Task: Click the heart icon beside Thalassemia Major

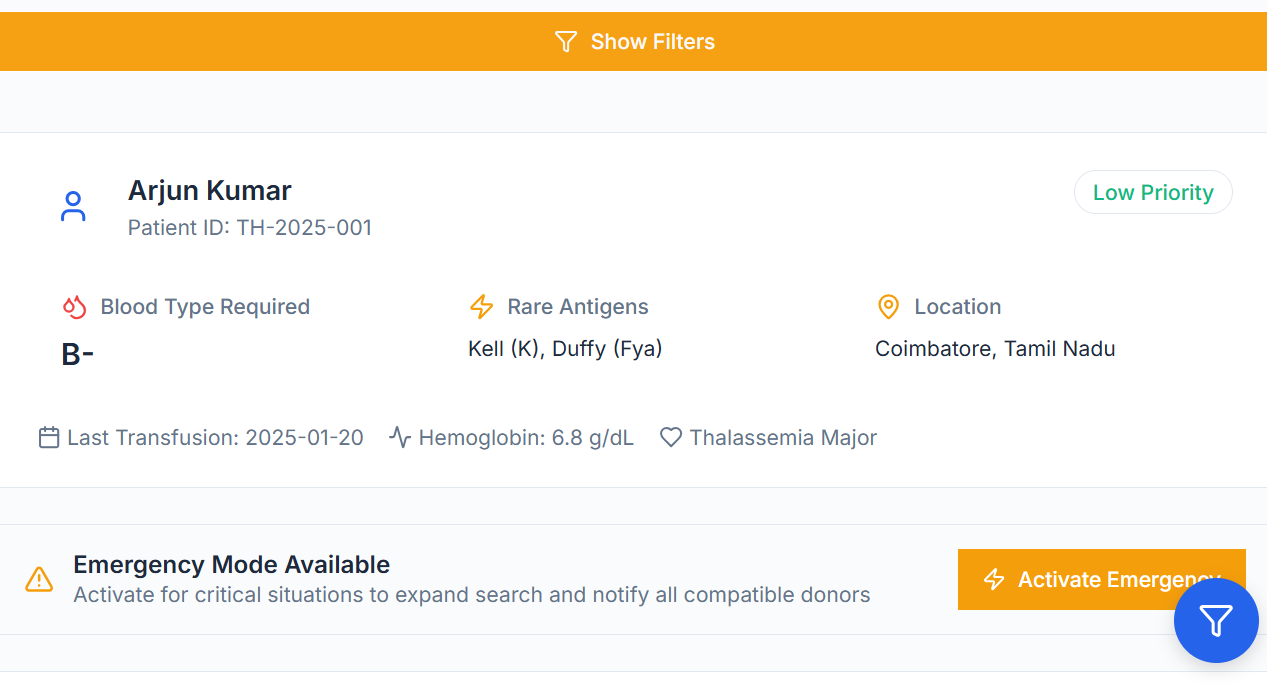Action: click(x=671, y=438)
